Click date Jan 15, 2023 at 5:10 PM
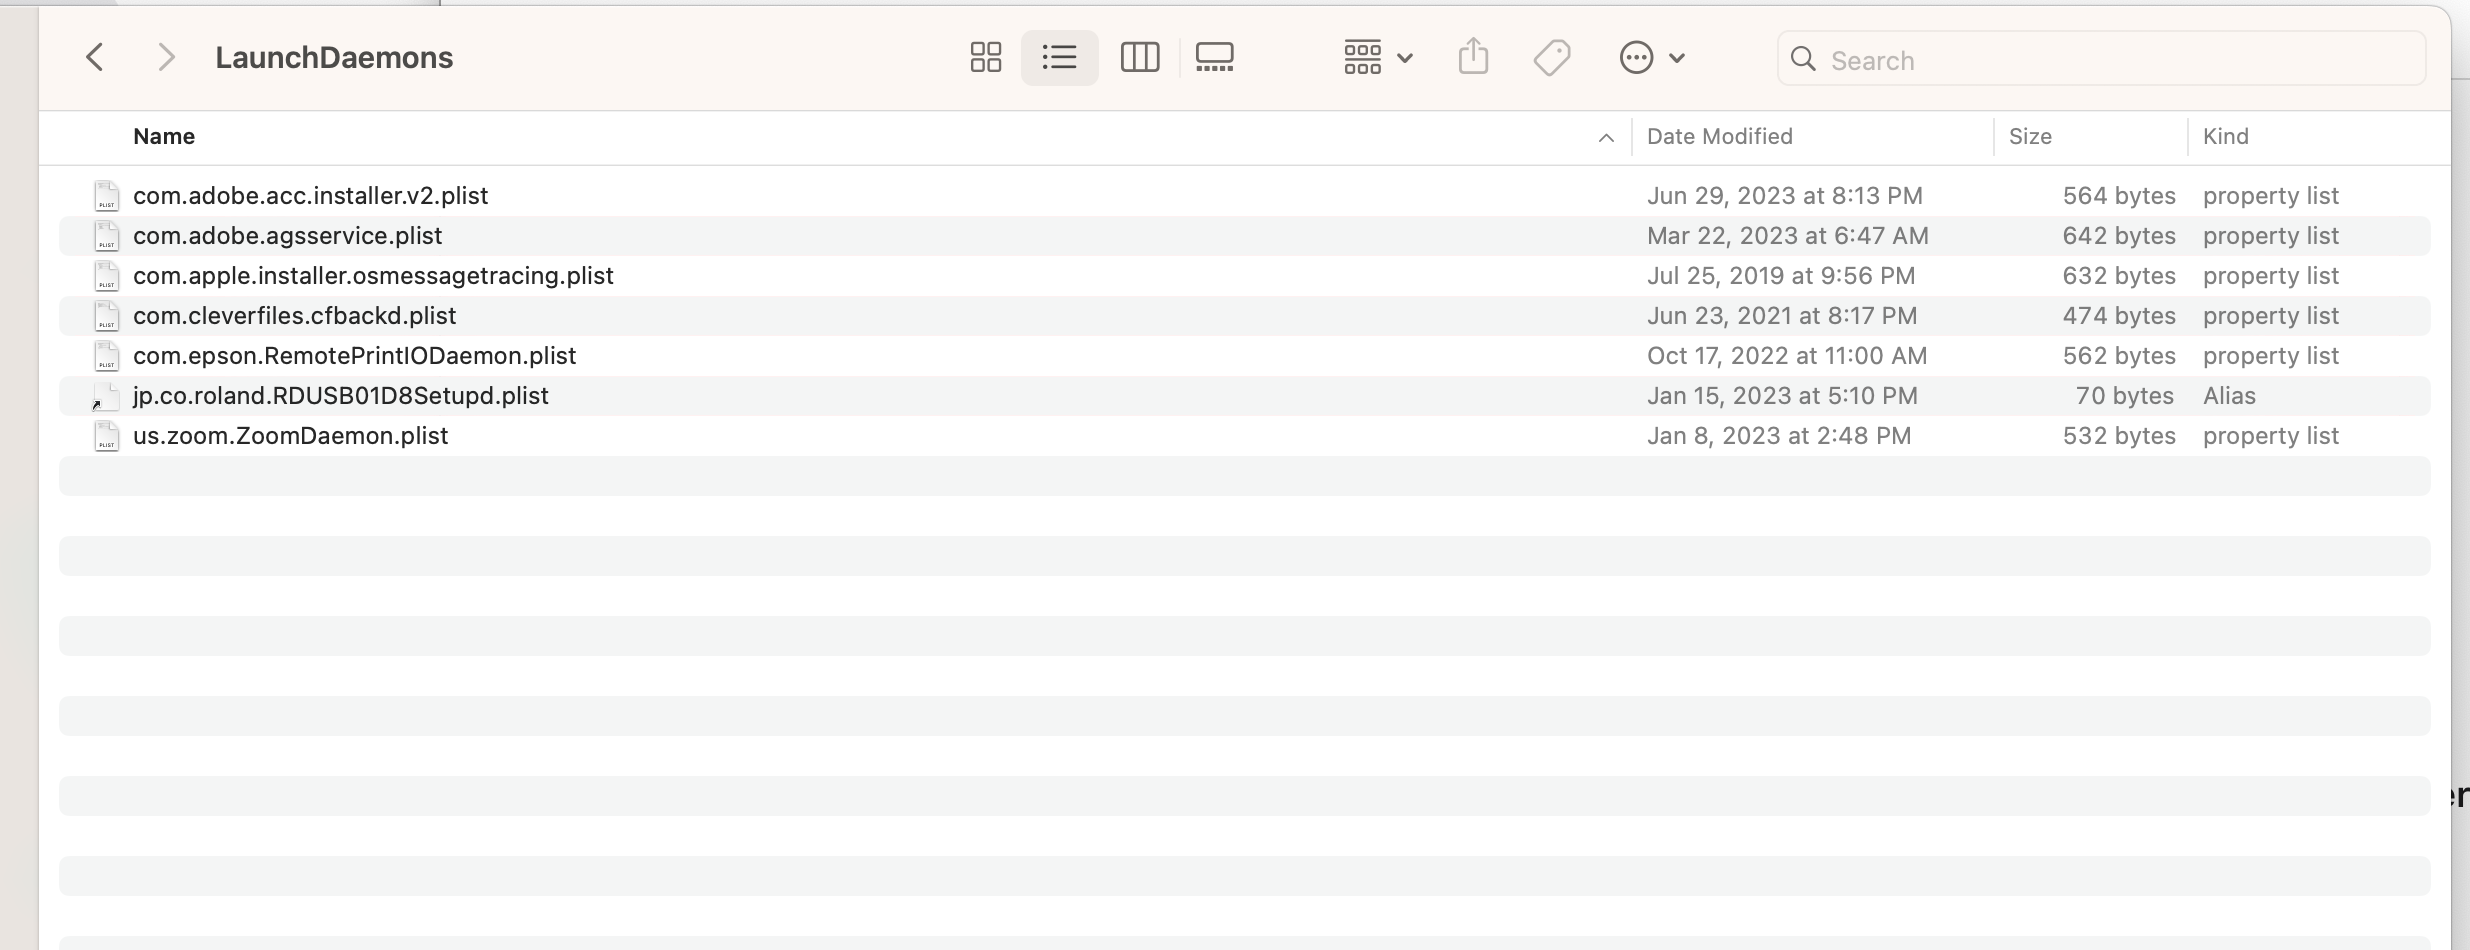The image size is (2470, 950). click(x=1782, y=396)
